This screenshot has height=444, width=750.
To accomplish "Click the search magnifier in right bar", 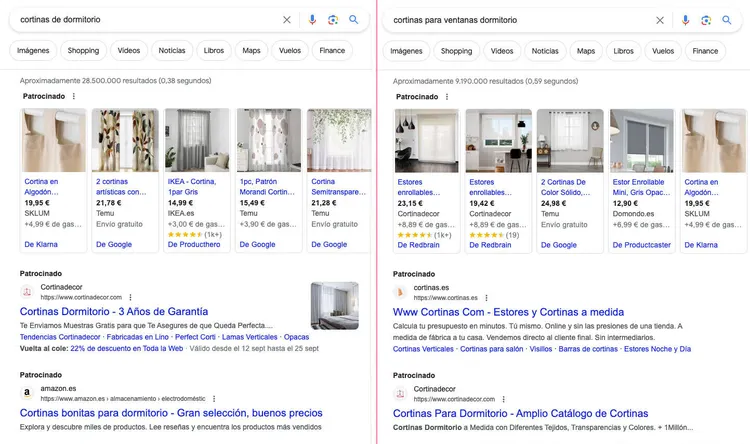I will pyautogui.click(x=727, y=20).
